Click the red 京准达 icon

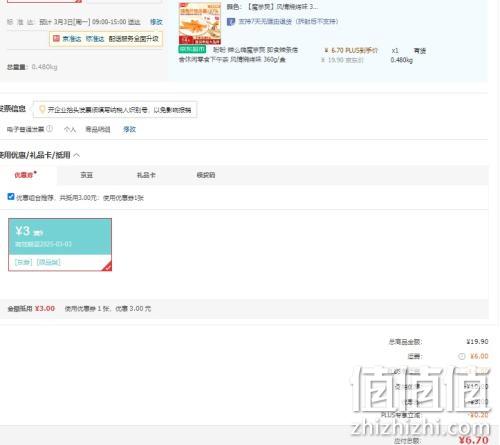point(56,39)
